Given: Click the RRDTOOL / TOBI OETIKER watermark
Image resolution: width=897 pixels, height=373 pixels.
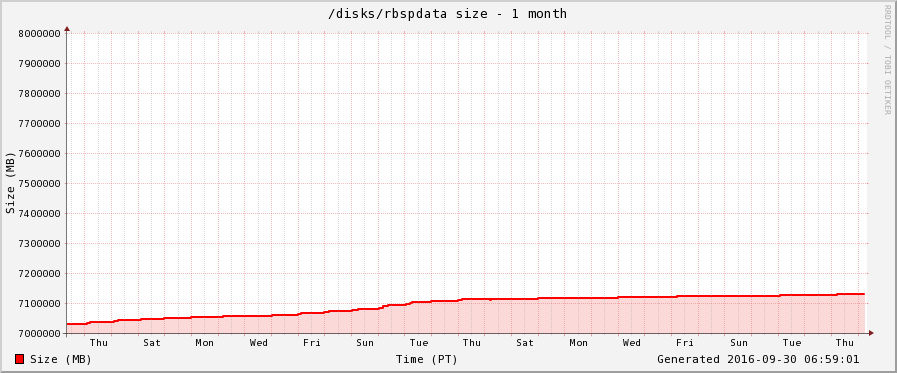Looking at the screenshot, I should (x=887, y=59).
